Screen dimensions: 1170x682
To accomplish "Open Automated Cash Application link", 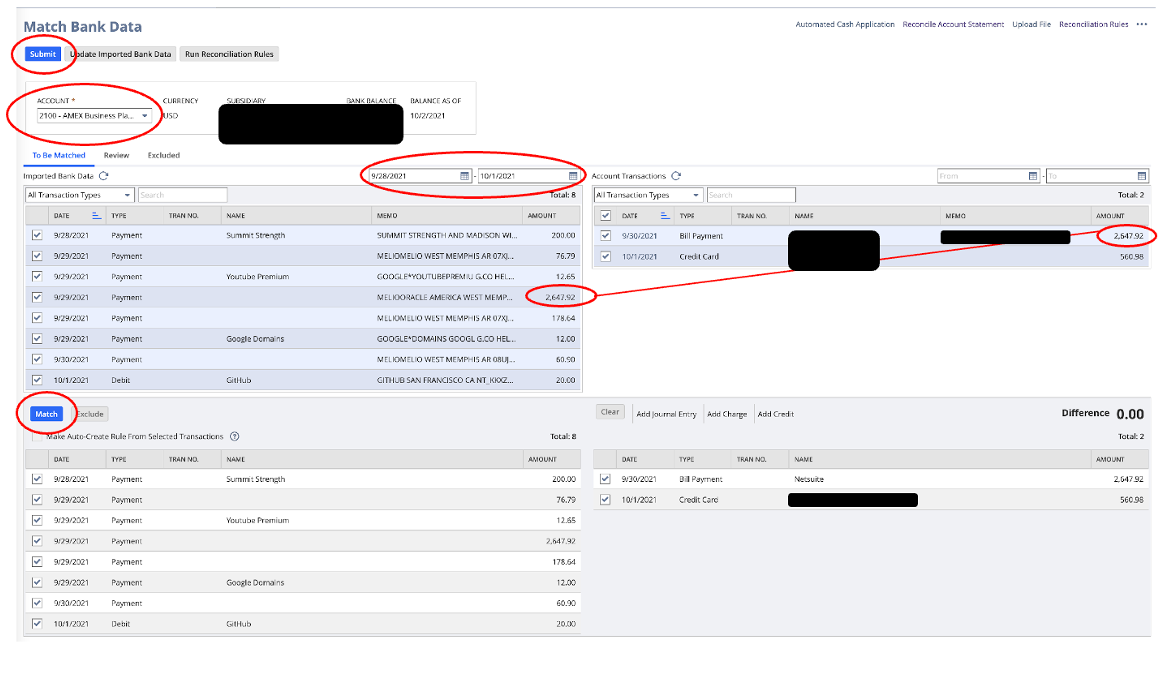I will tap(845, 25).
